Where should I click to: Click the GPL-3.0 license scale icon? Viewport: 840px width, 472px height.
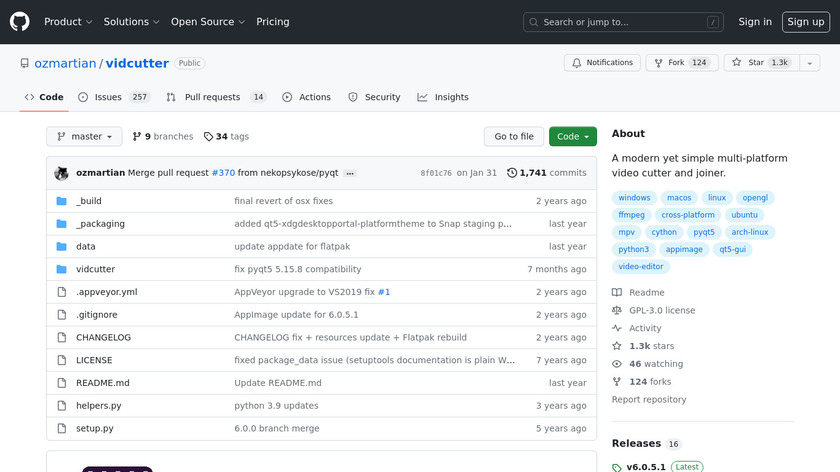(x=617, y=310)
